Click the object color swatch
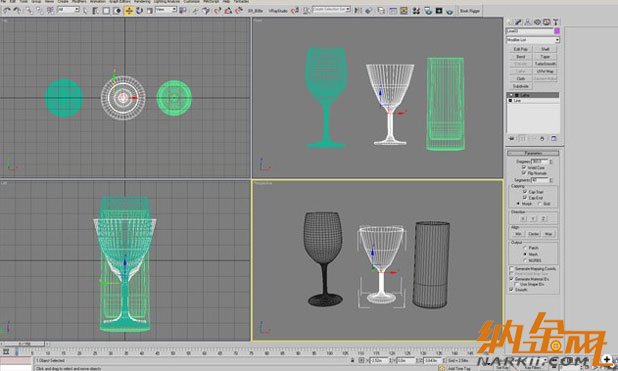 coord(557,31)
